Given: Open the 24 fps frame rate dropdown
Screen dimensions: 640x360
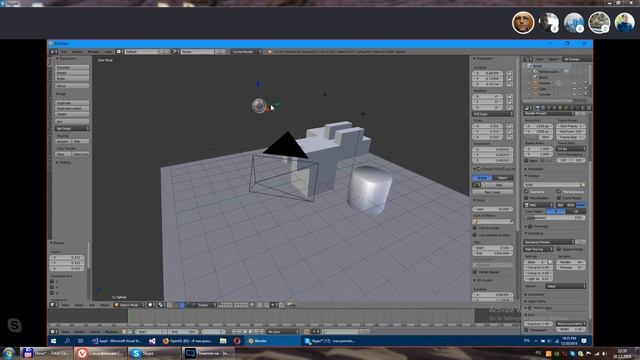Looking at the screenshot, I should [571, 149].
